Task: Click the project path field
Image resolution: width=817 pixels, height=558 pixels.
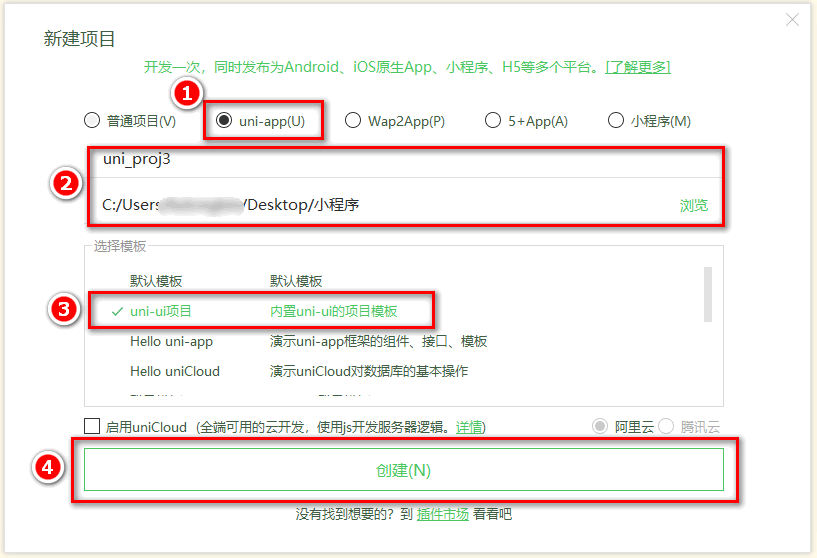Action: point(386,205)
